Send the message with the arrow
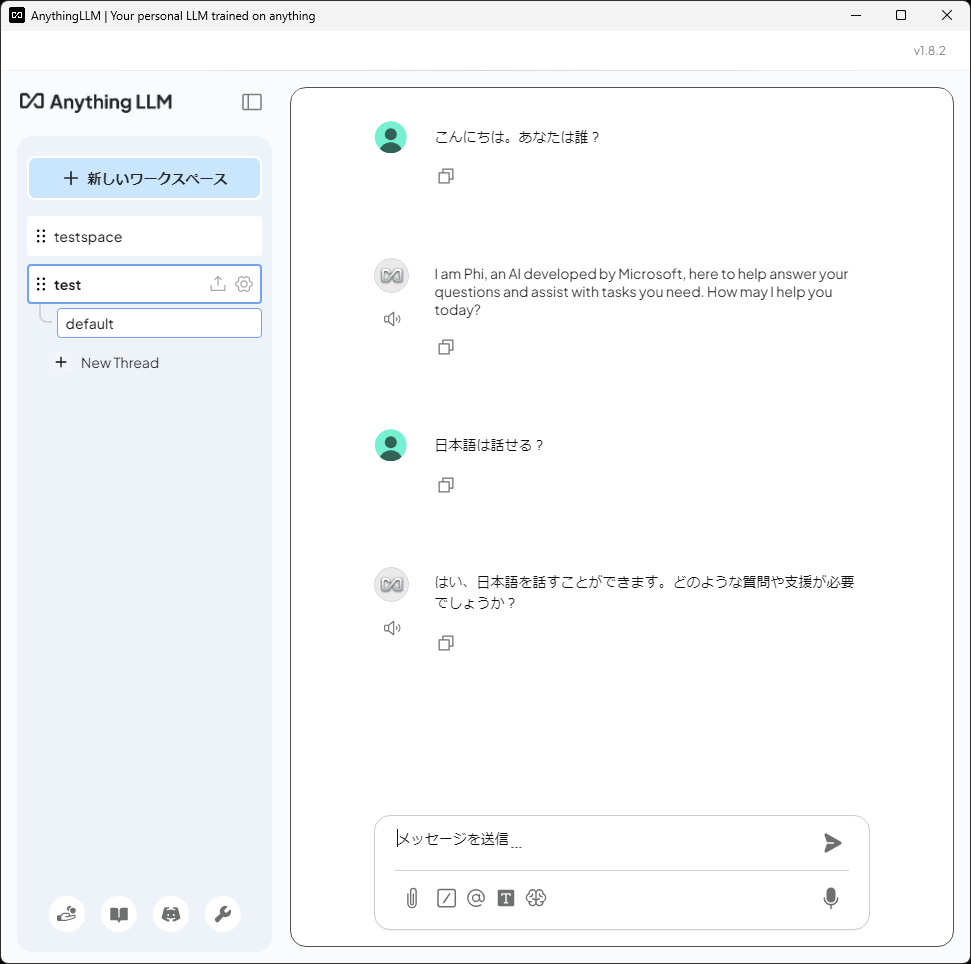This screenshot has height=964, width=971. pos(831,843)
